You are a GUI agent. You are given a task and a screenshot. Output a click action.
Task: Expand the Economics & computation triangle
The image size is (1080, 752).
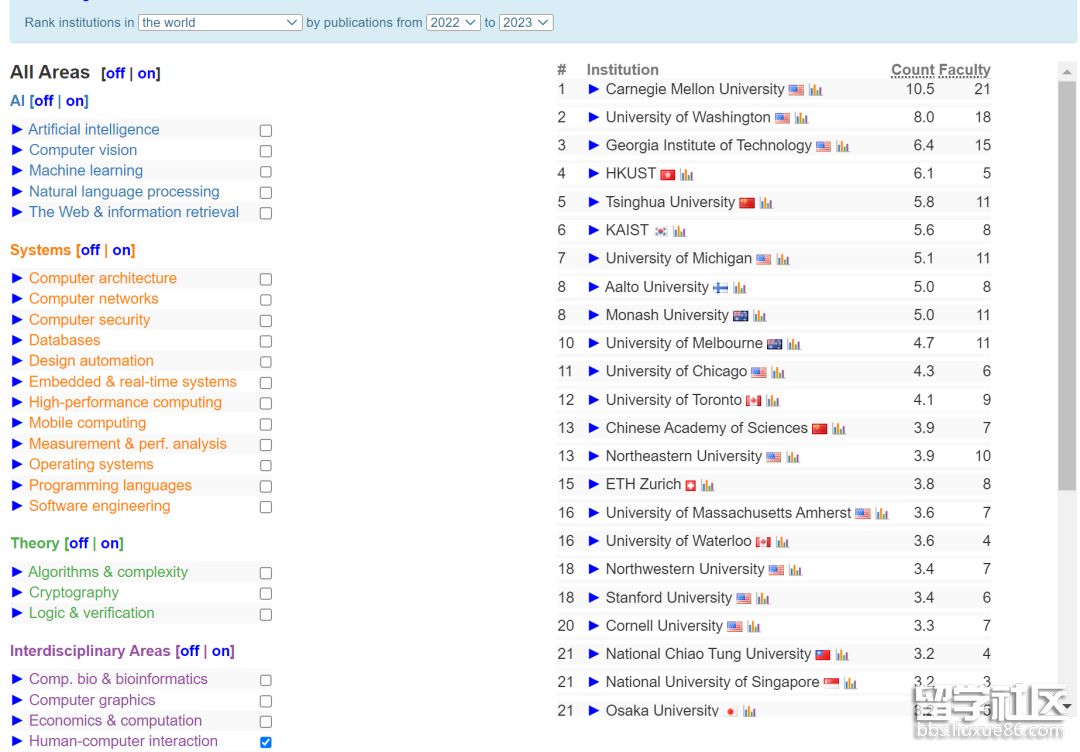[17, 720]
